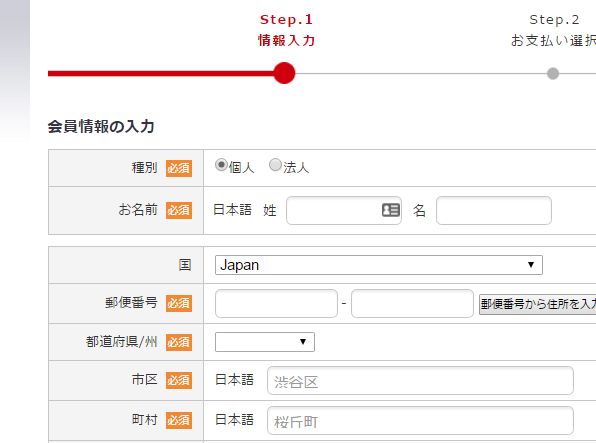Click the arrow on the 国 selector

click(531, 265)
